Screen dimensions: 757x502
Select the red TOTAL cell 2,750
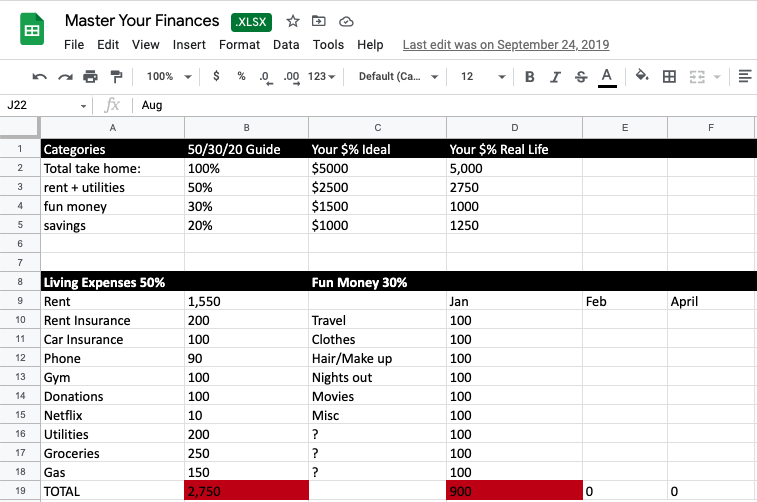246,491
